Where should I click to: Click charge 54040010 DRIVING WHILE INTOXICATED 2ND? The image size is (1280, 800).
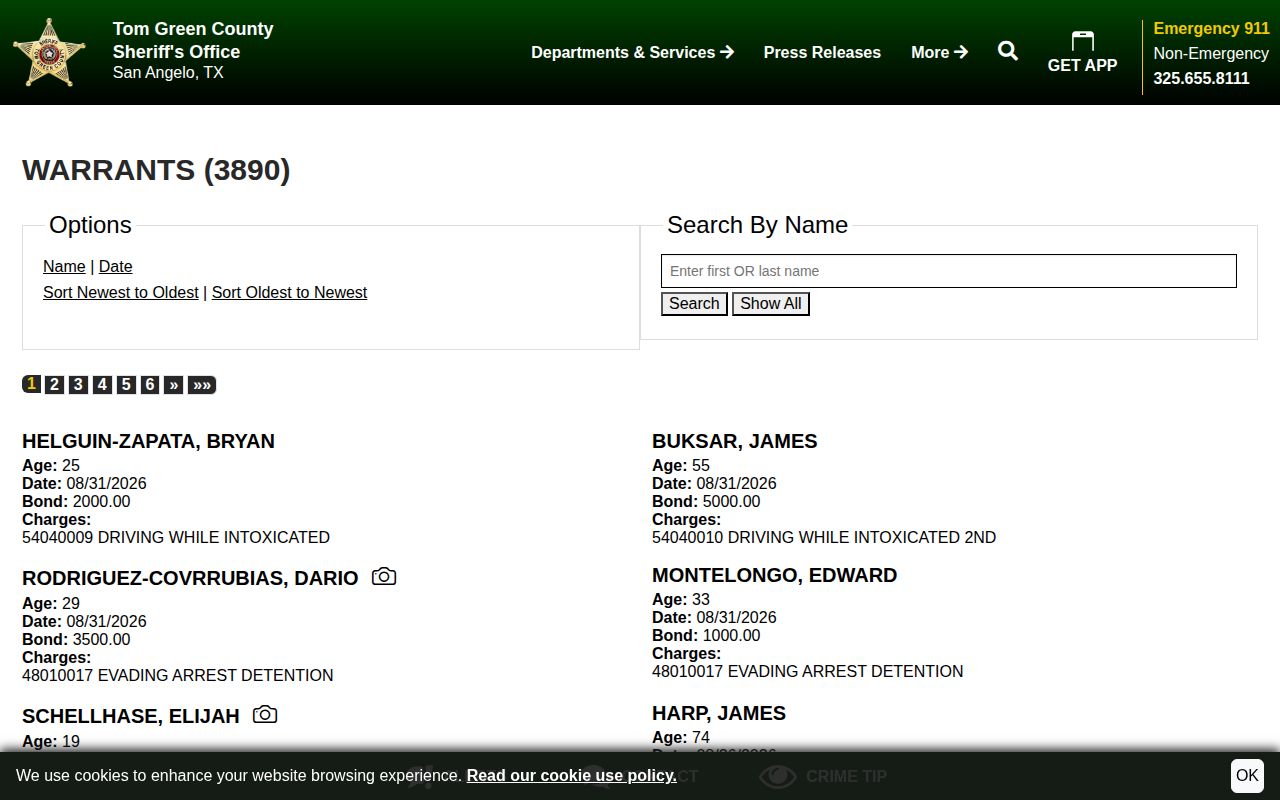coord(824,537)
